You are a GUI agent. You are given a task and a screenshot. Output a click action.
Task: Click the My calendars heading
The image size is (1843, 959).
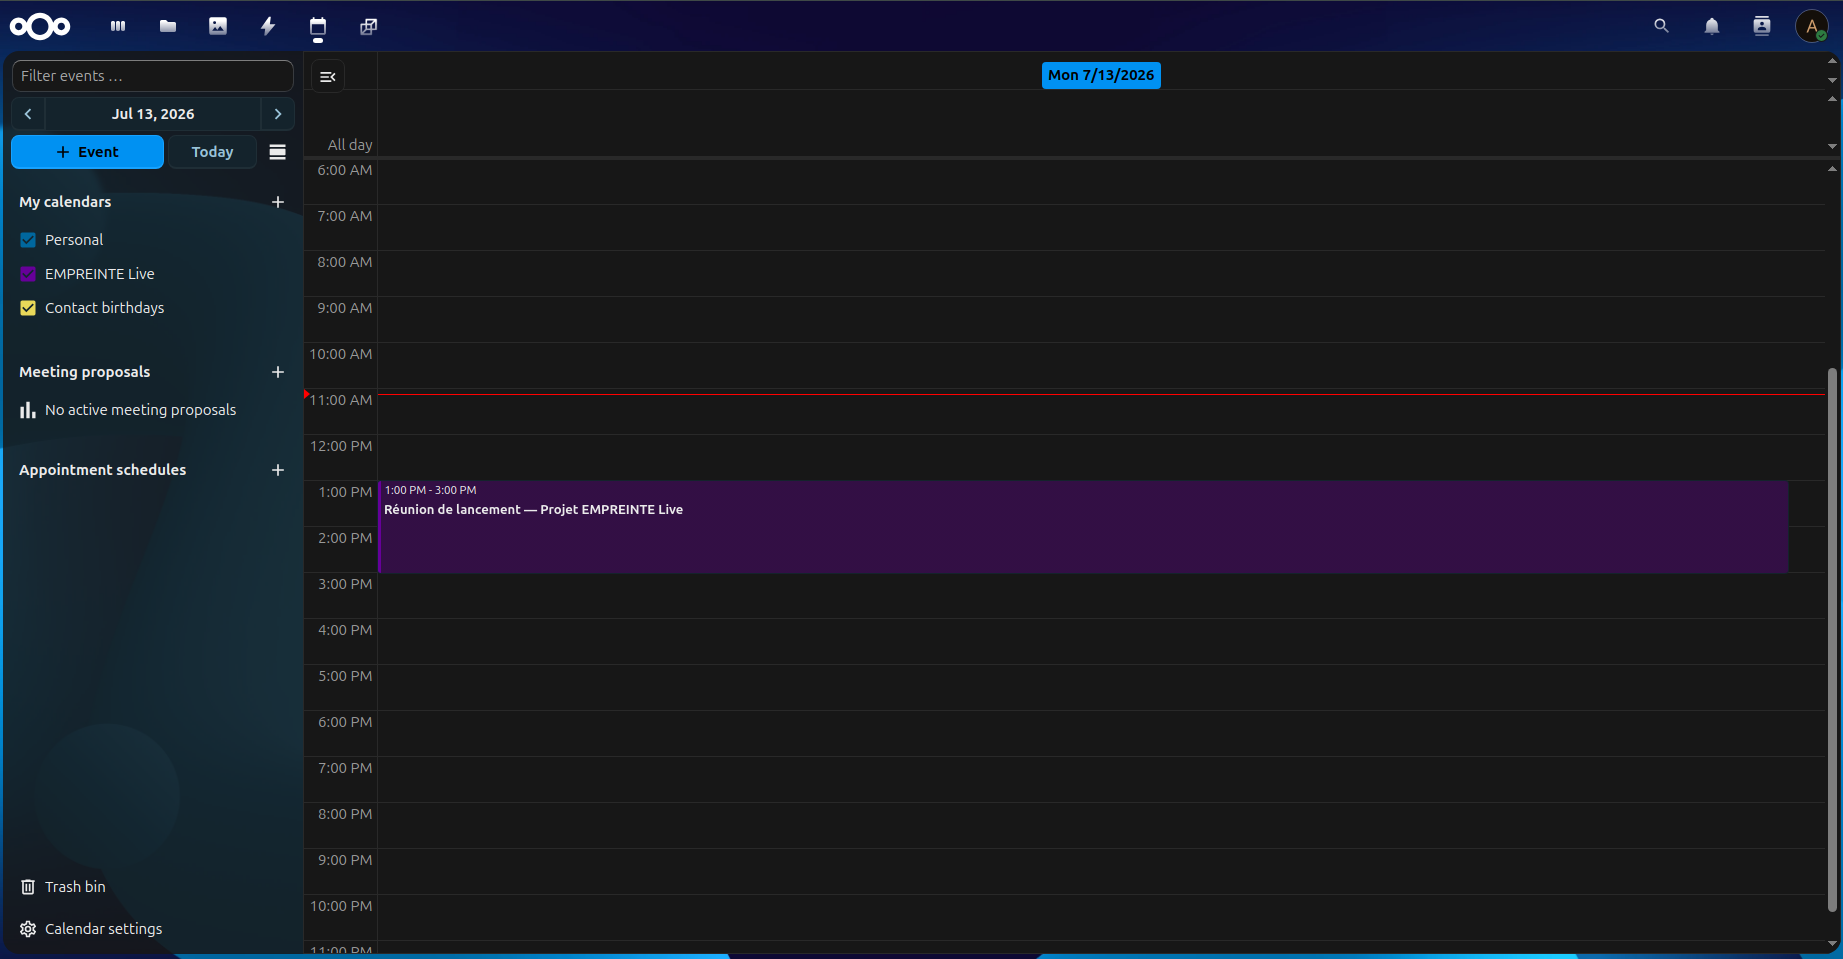pos(65,202)
